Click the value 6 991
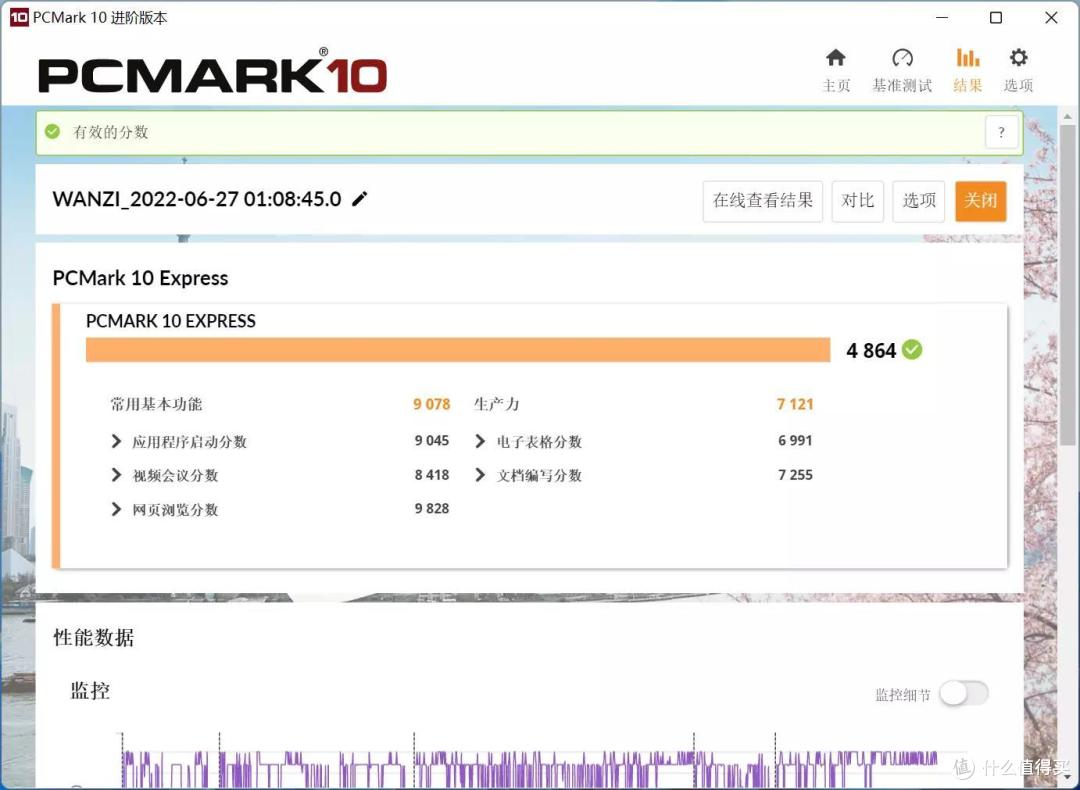 (795, 441)
